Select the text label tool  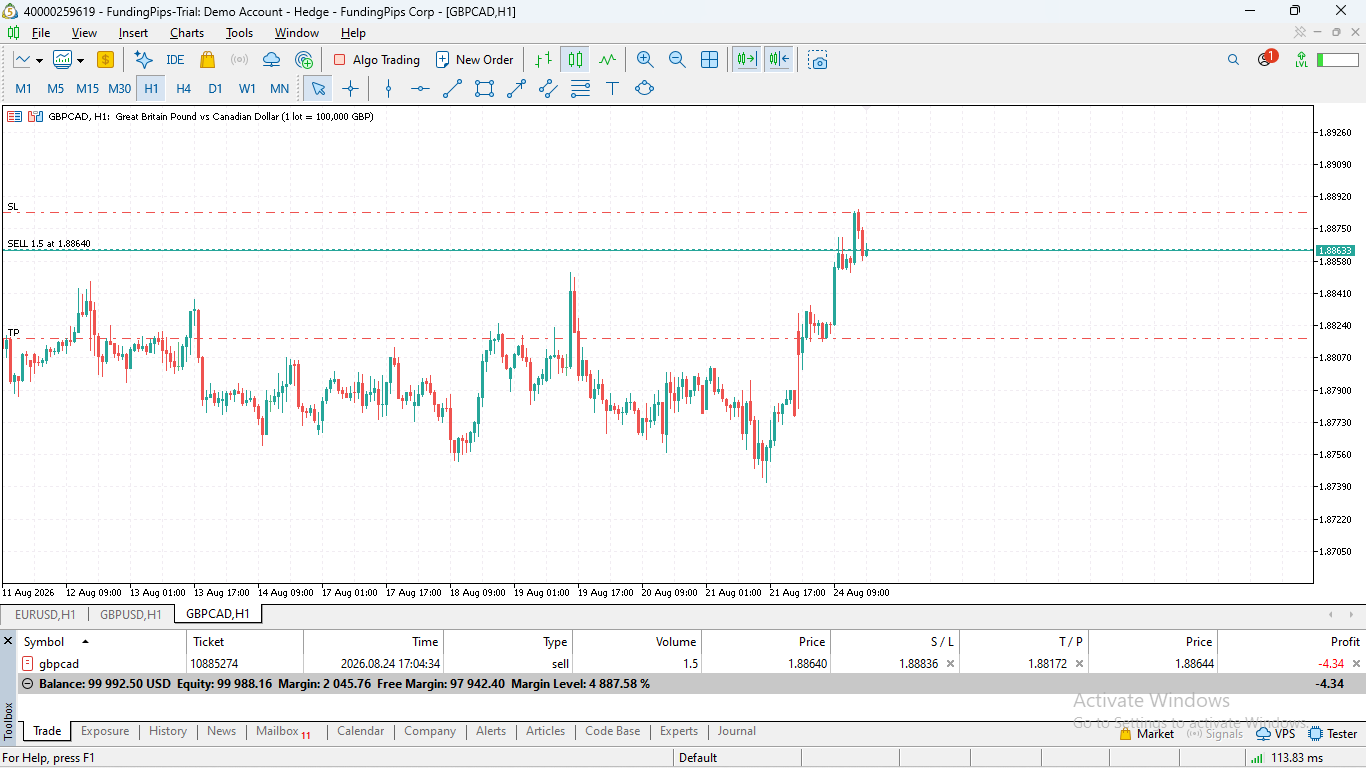(x=612, y=88)
